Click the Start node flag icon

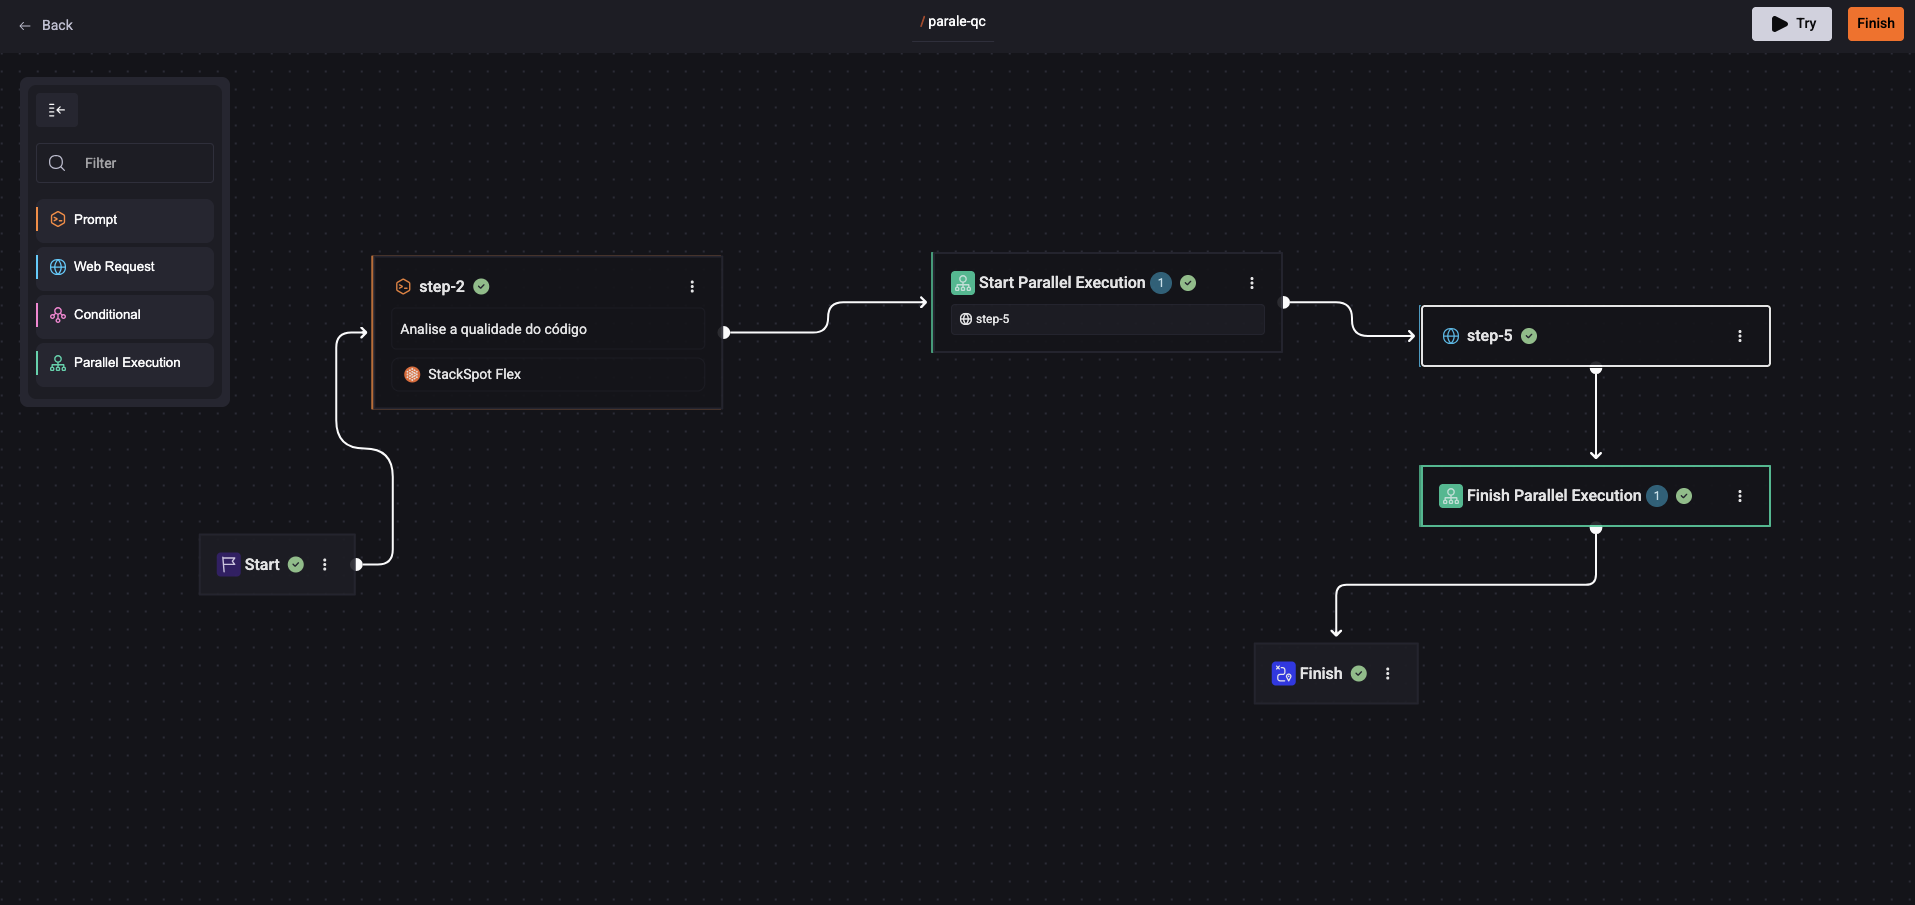[229, 565]
